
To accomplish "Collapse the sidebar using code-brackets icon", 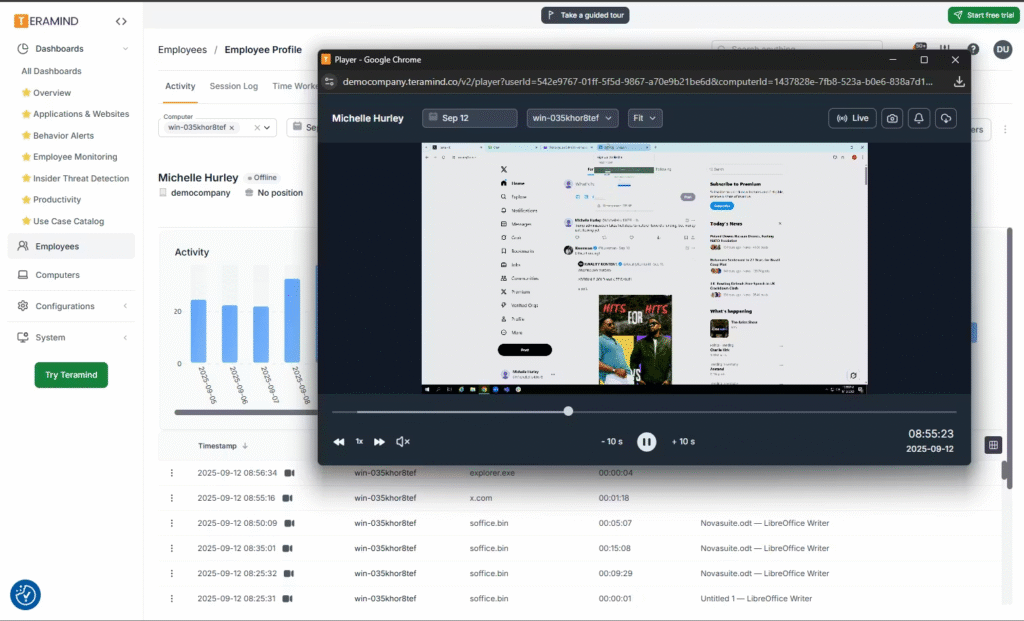I will coord(121,21).
